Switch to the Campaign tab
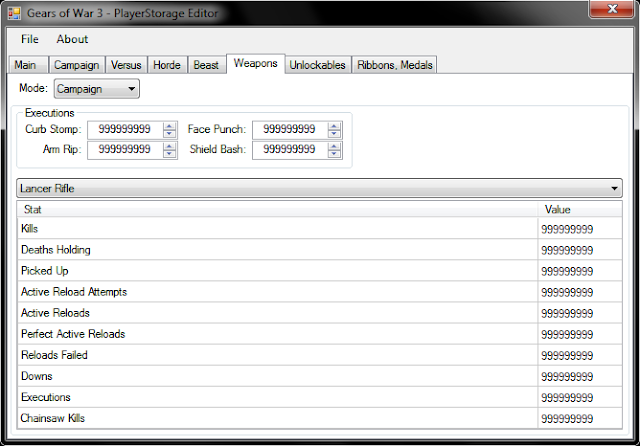The width and height of the screenshot is (640, 446). (77, 65)
